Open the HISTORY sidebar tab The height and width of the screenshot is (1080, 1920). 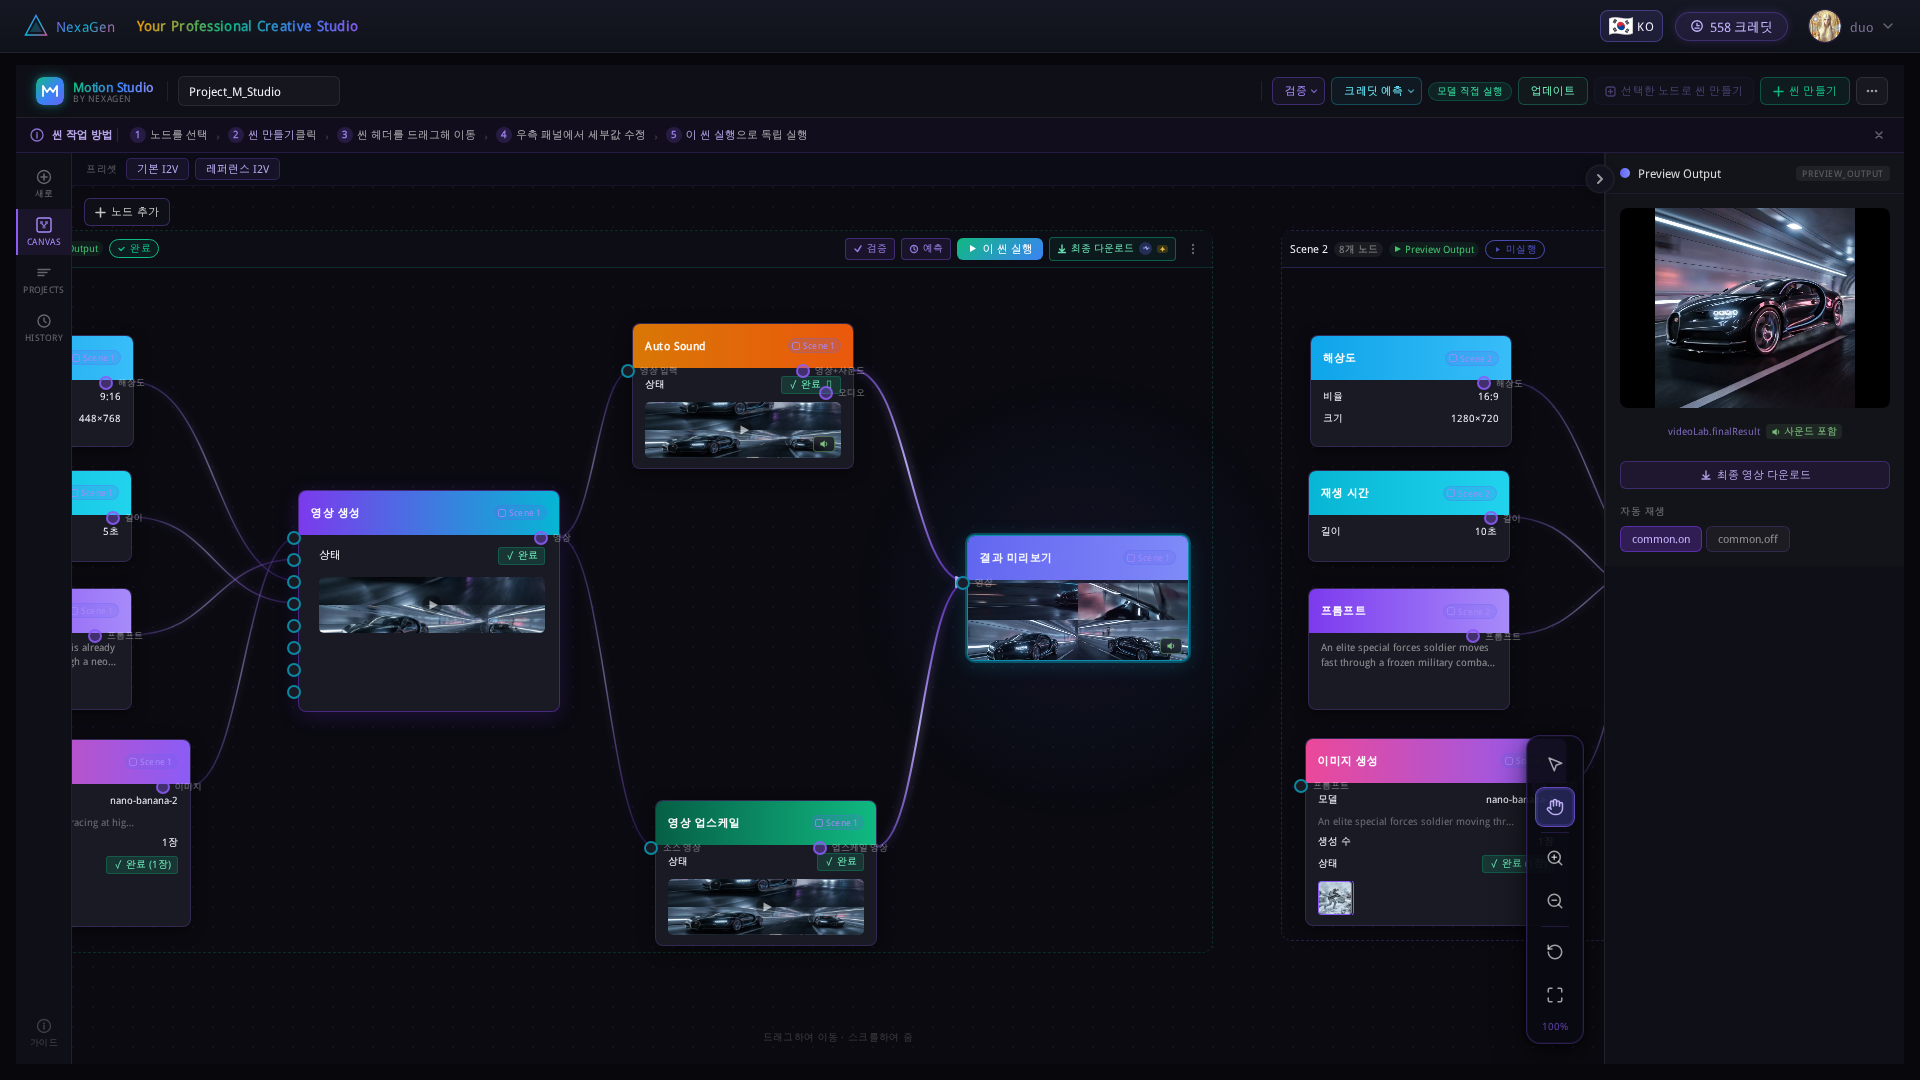[x=44, y=328]
